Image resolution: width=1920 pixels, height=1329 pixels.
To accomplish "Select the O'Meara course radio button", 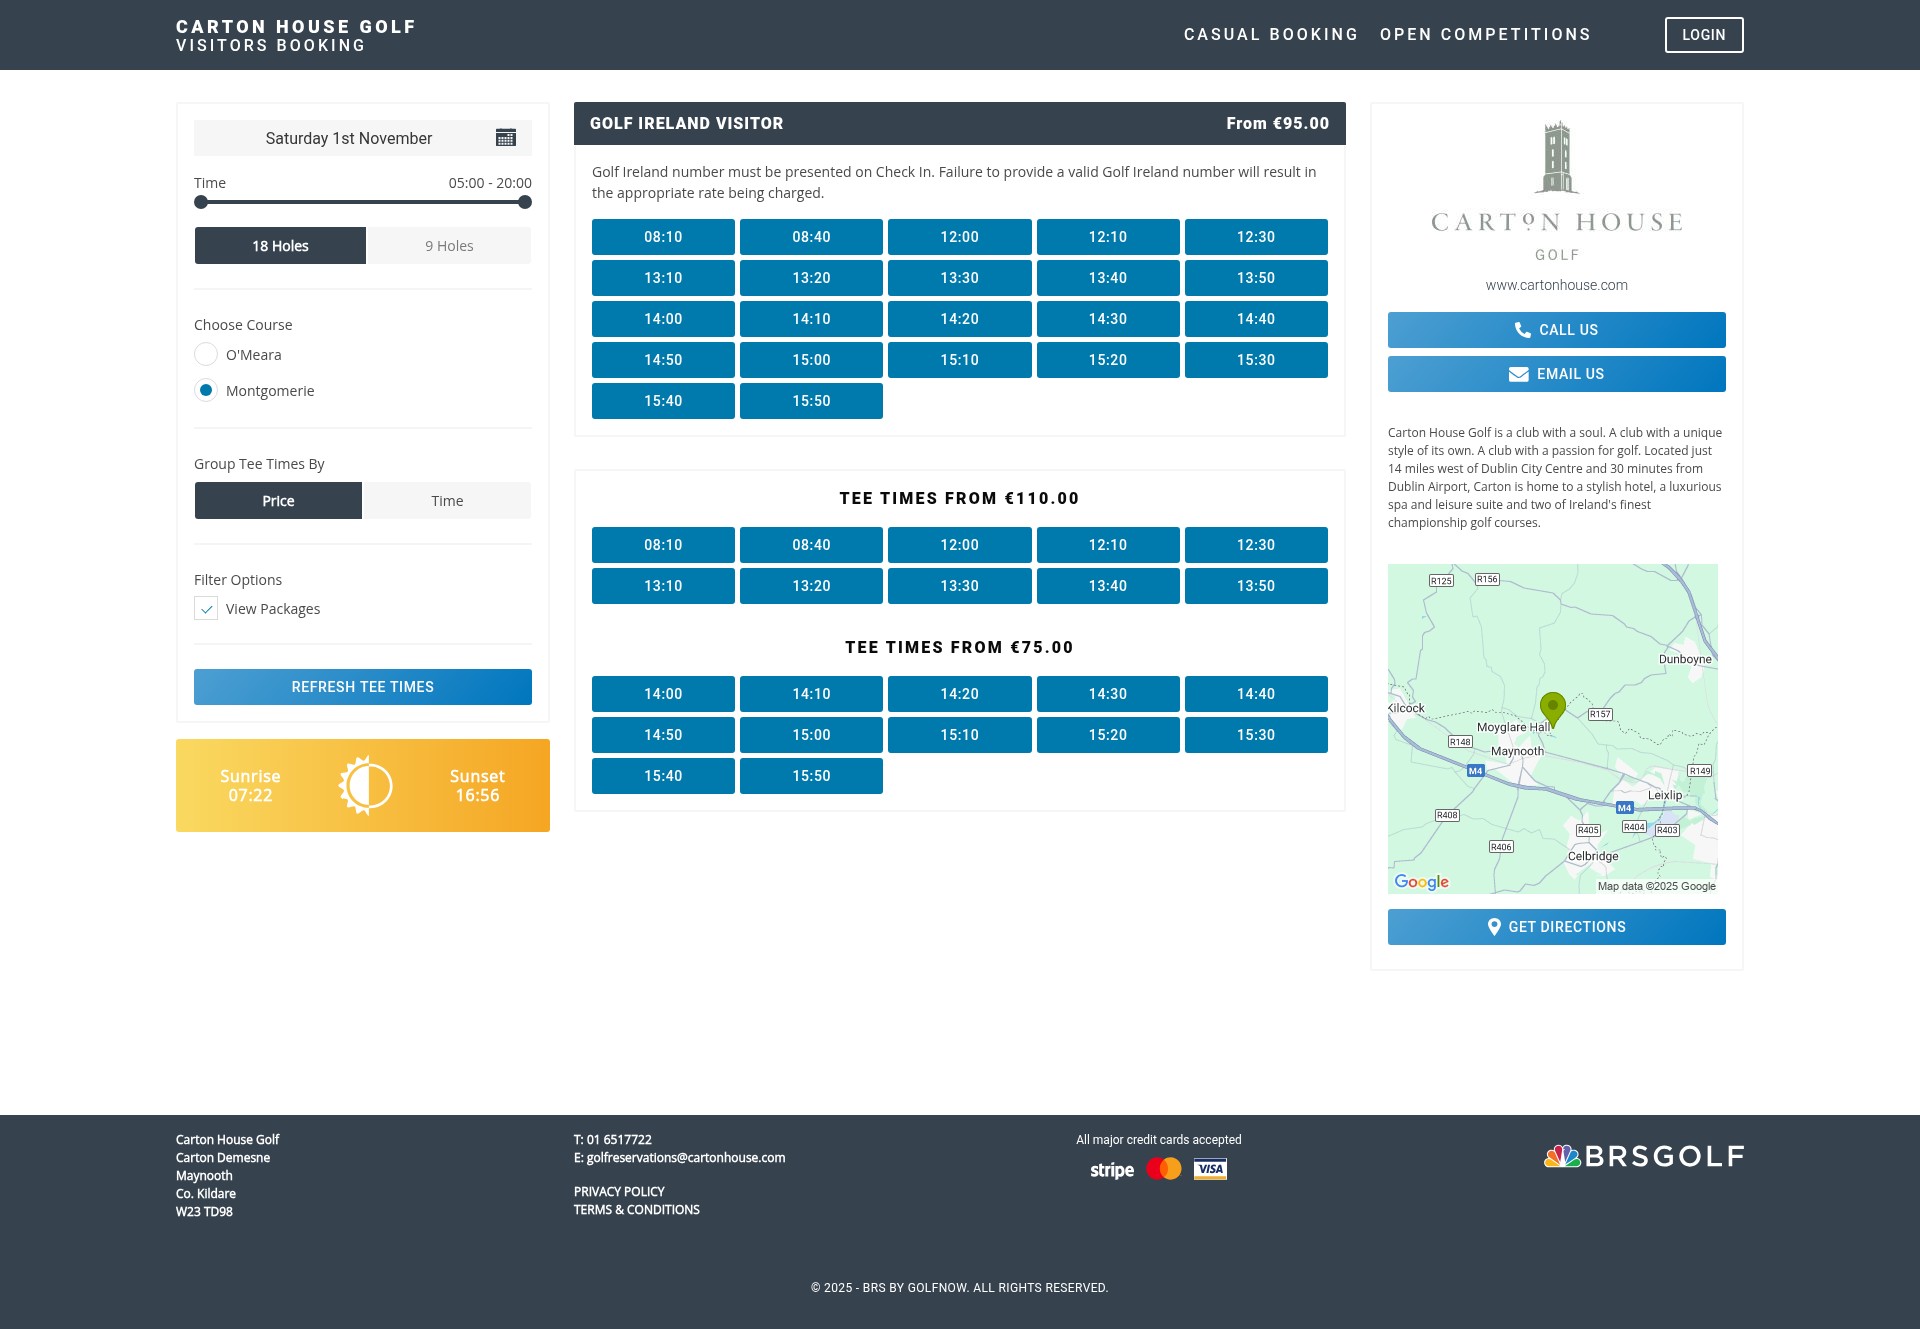I will [206, 354].
